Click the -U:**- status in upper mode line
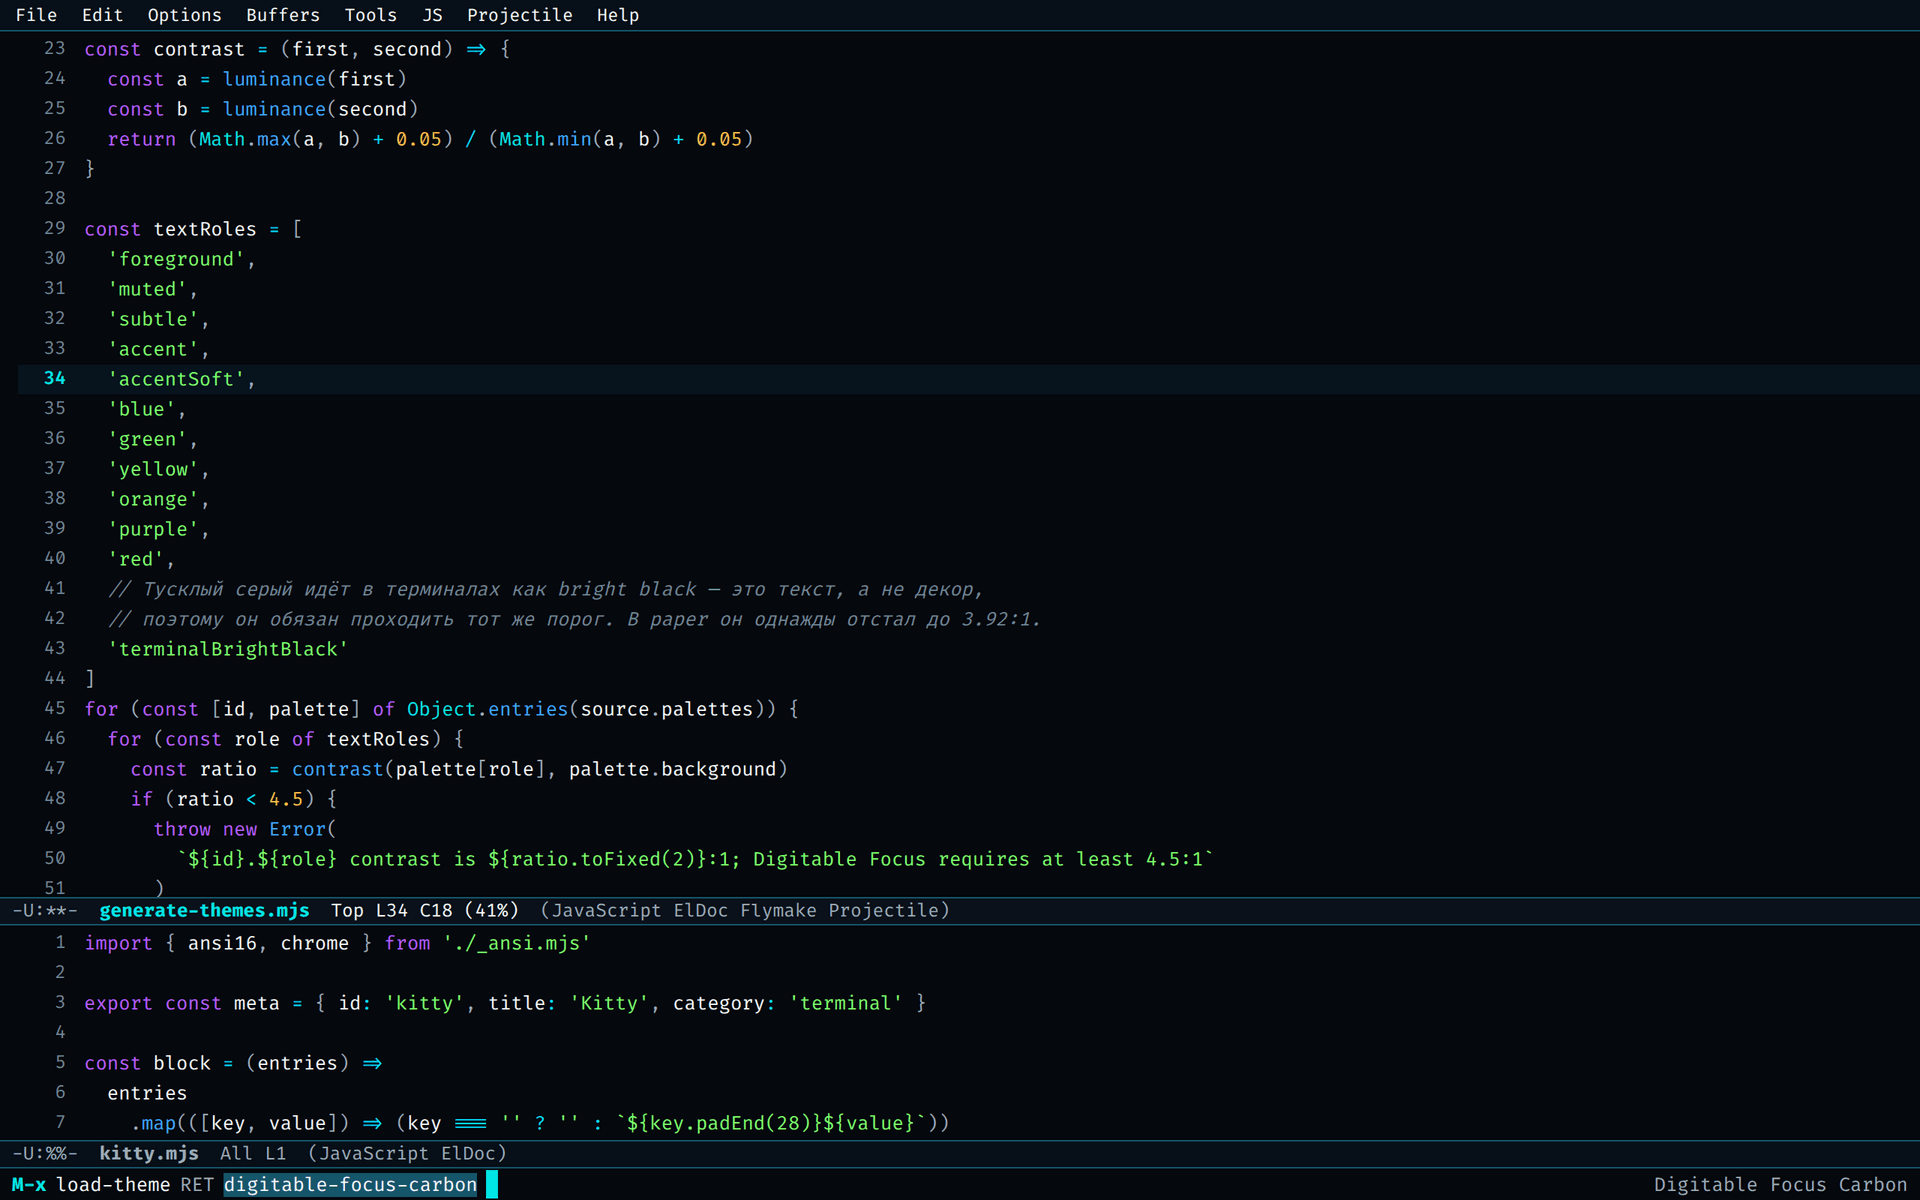 tap(45, 910)
